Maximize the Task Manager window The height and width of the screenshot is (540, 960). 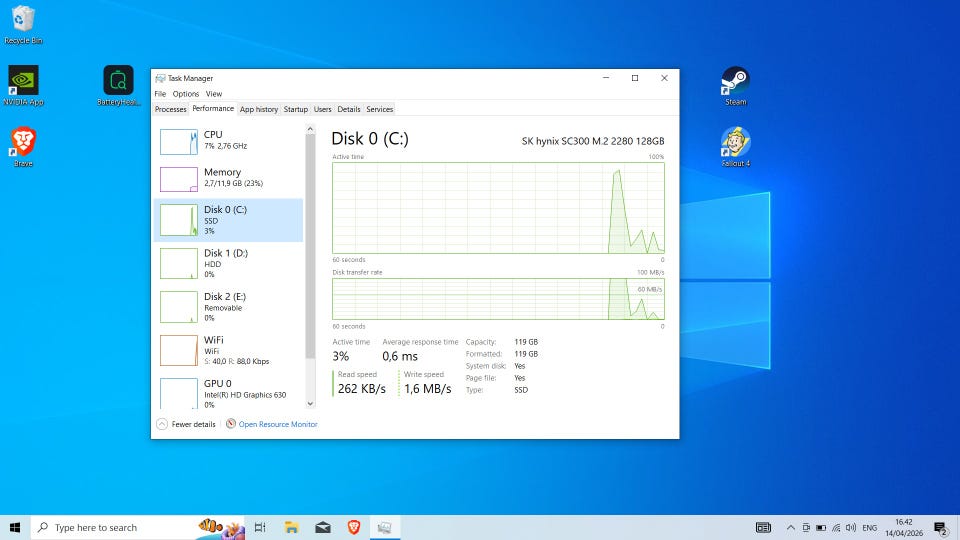[x=635, y=78]
